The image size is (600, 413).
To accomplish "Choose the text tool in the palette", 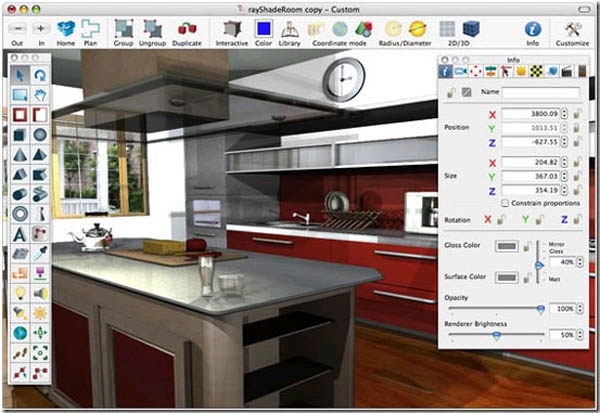I will click(20, 233).
